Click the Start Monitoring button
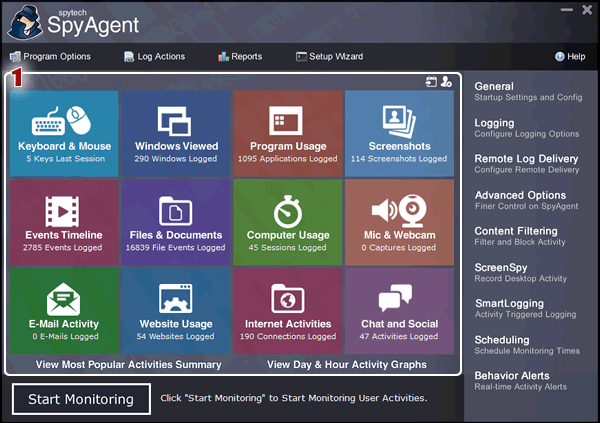Viewport: 600px width, 423px height. tap(81, 399)
